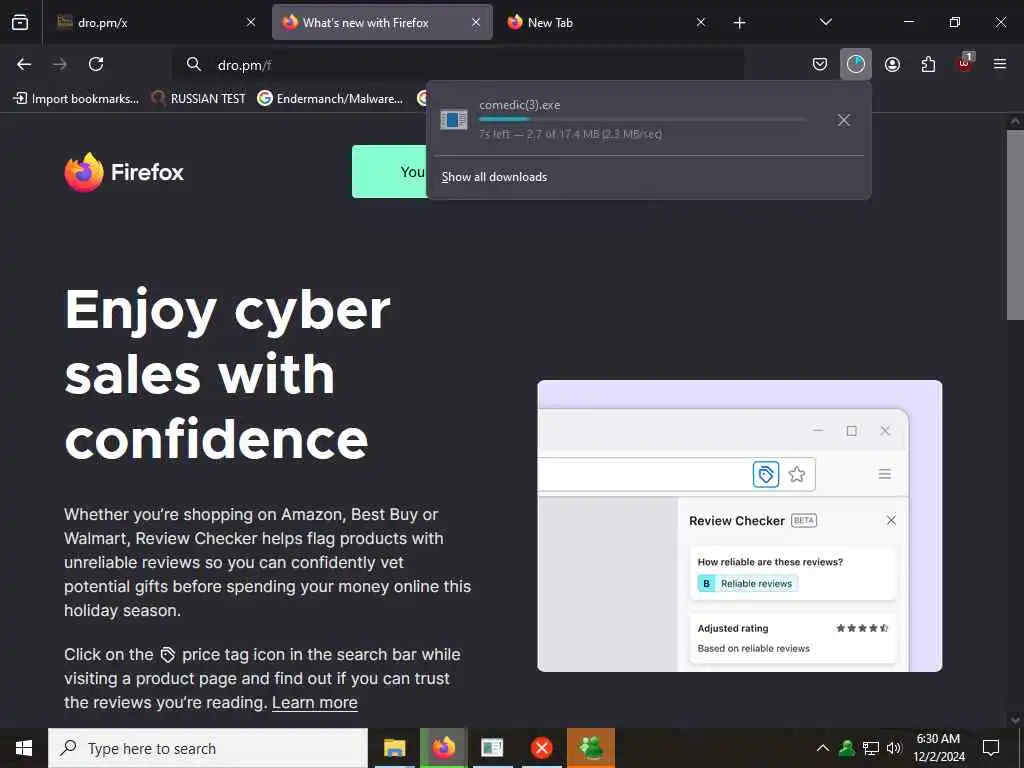Expand the list all tabs dropdown

point(825,22)
